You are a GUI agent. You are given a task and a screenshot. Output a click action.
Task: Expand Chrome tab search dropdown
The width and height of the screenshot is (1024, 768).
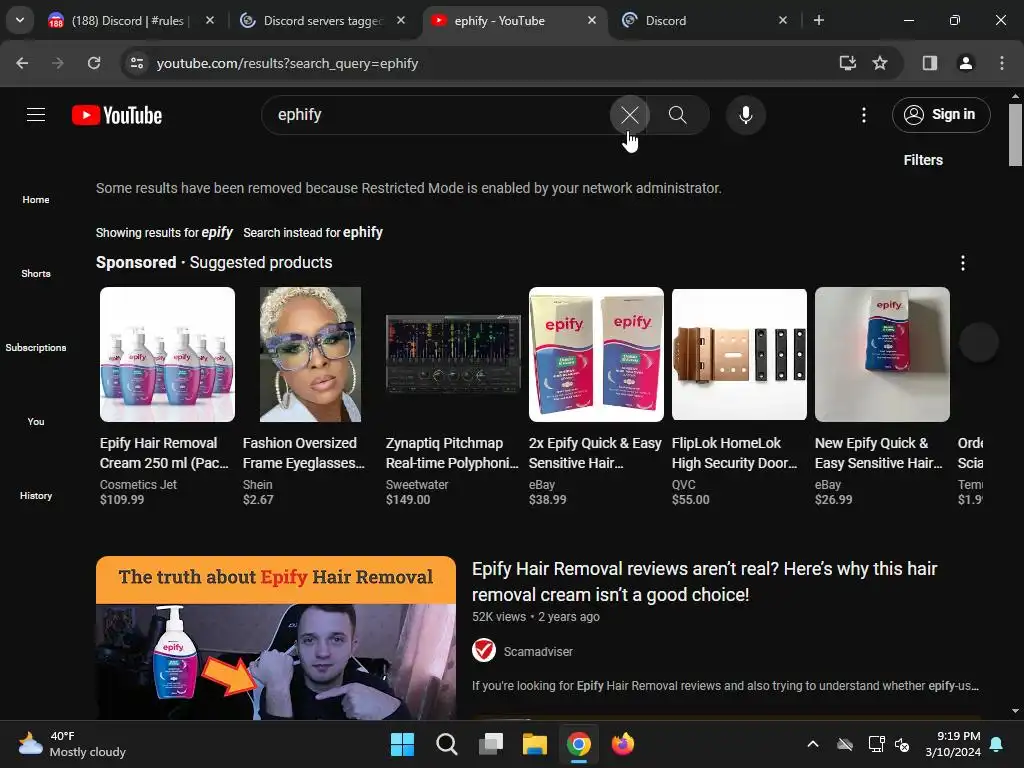click(x=20, y=20)
